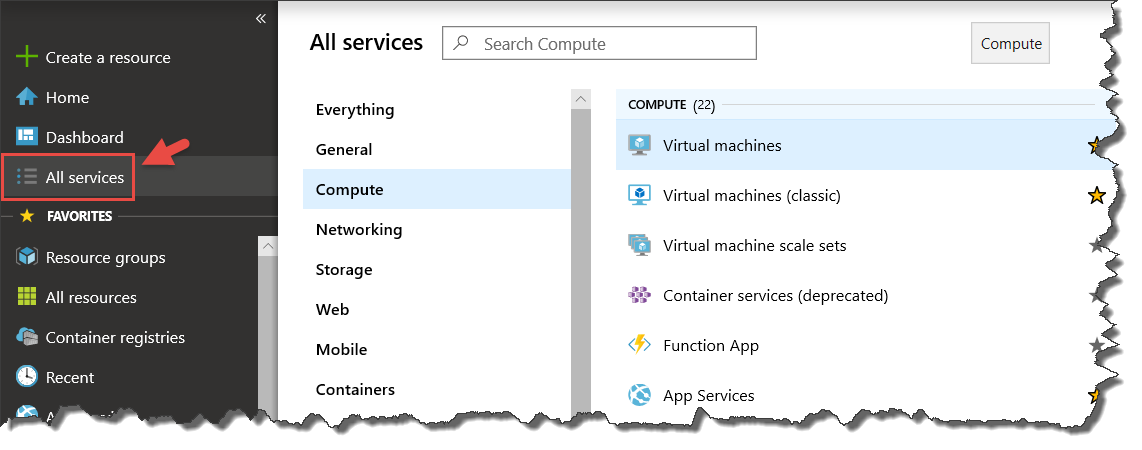
Task: Click the Container services purple icon
Action: [639, 295]
